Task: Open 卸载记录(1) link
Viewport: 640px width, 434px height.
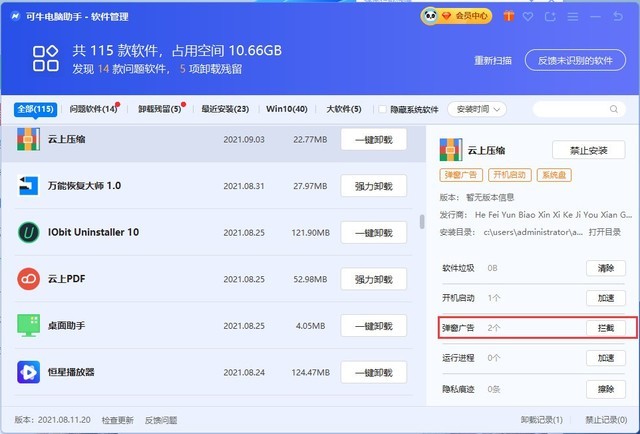Action: pos(541,420)
